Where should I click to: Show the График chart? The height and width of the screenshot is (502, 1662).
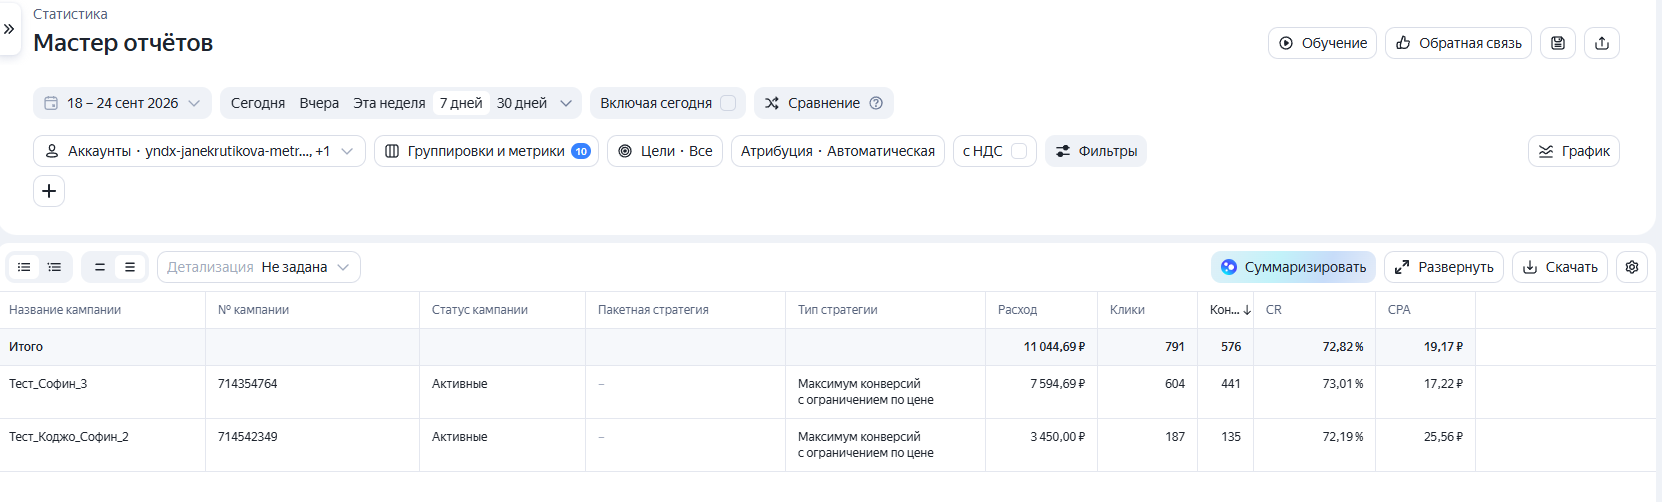(1574, 151)
